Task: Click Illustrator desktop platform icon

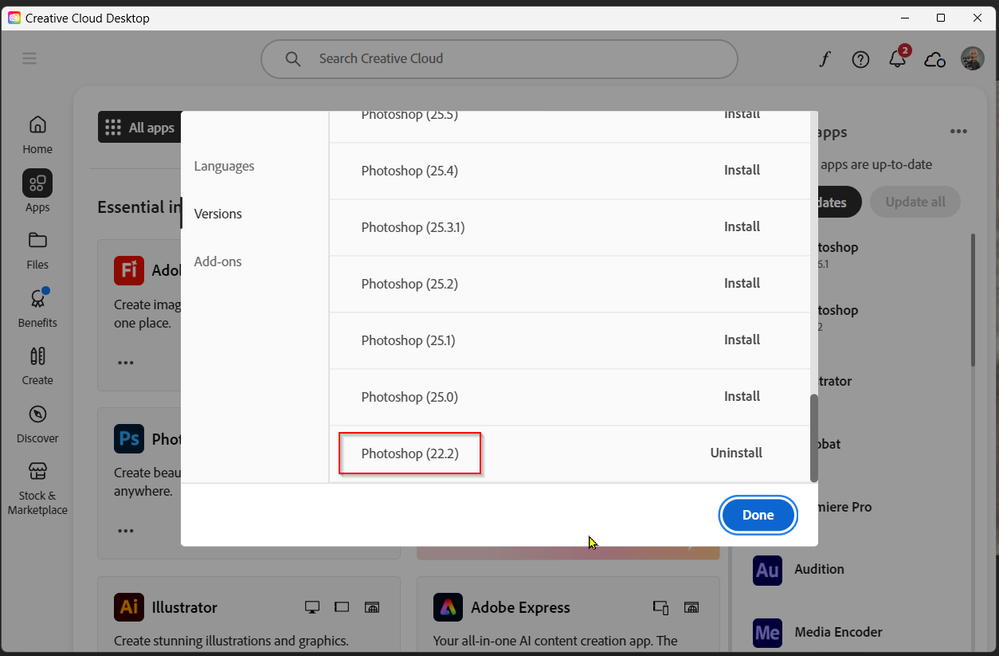Action: 312,608
